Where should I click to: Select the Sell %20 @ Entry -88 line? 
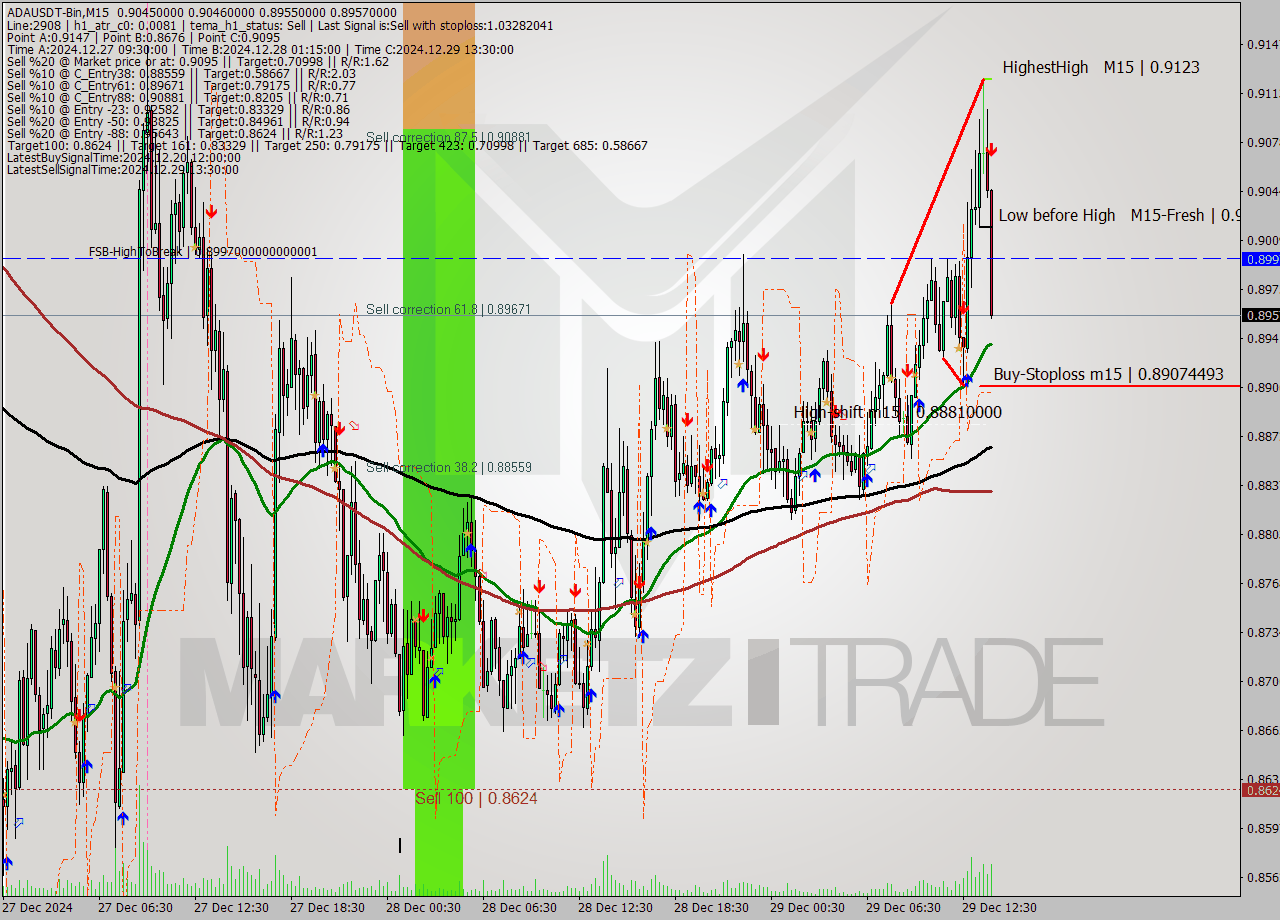pos(174,133)
